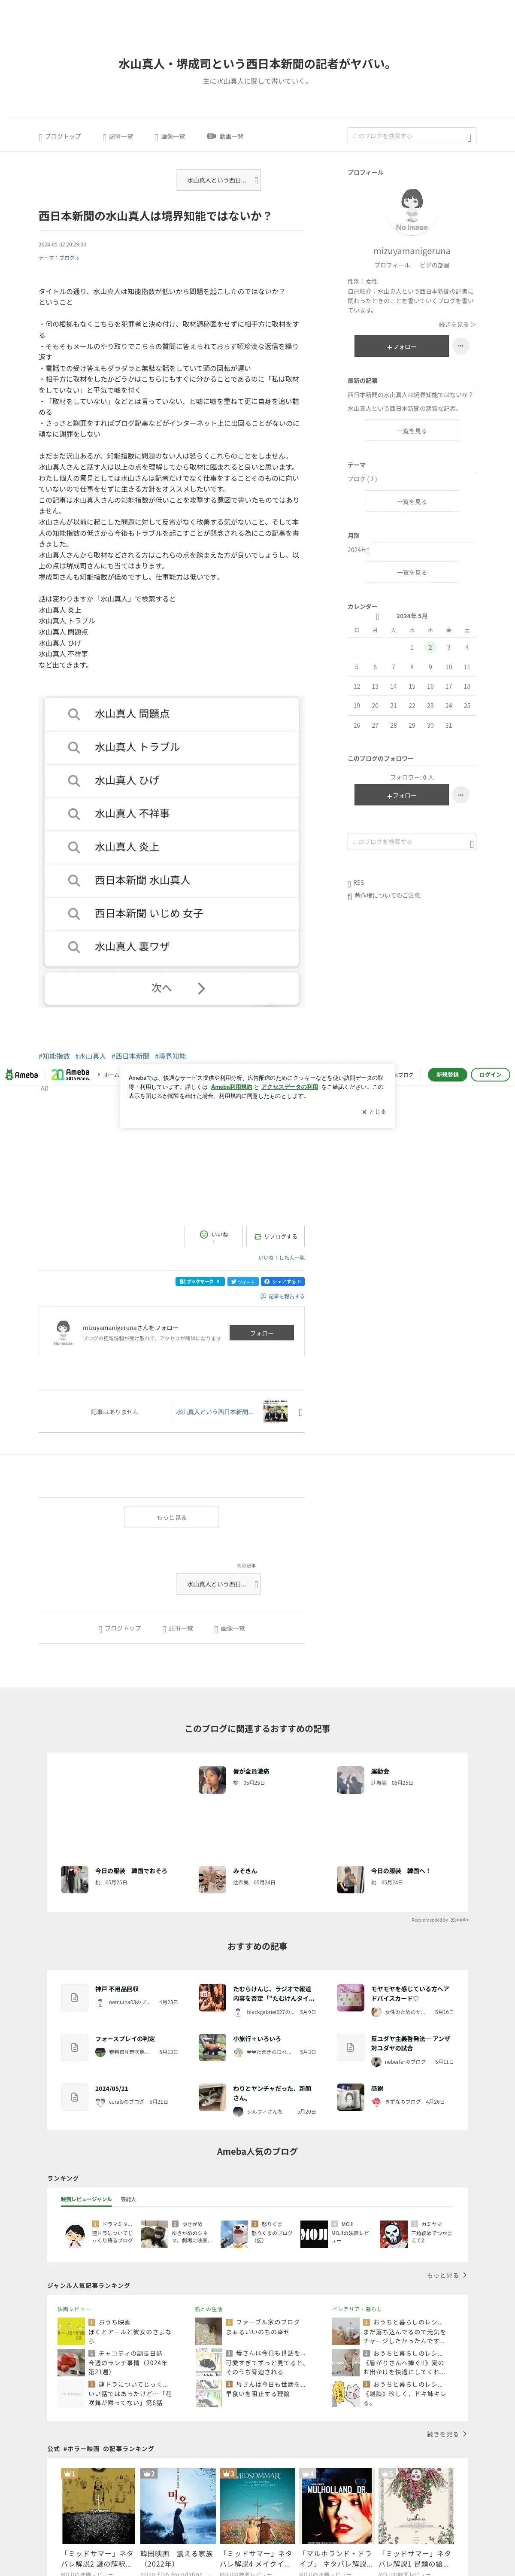
Task: Click magnifier icon beside 水山真人 トラブル
Action: 74,747
